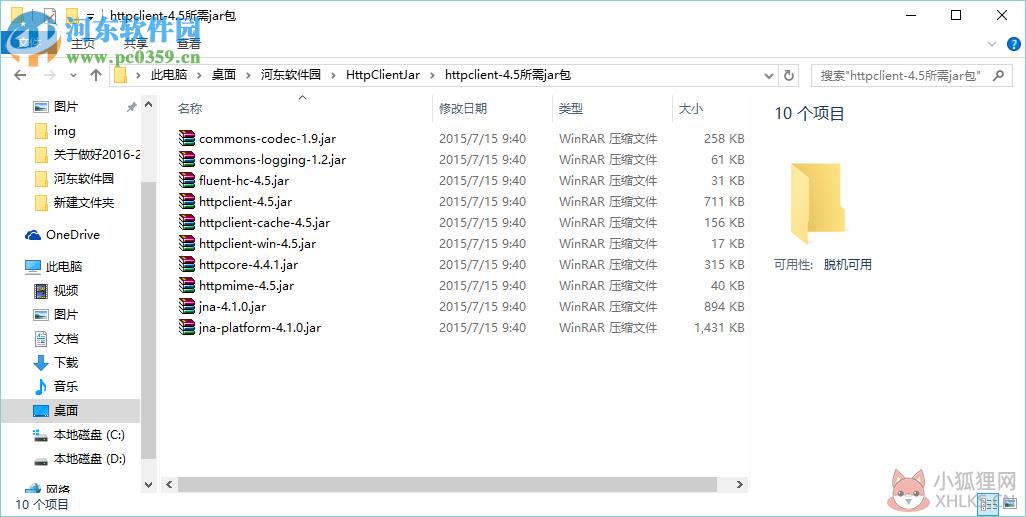Click navigation pane vertical scrollbar thumb

[x=149, y=320]
